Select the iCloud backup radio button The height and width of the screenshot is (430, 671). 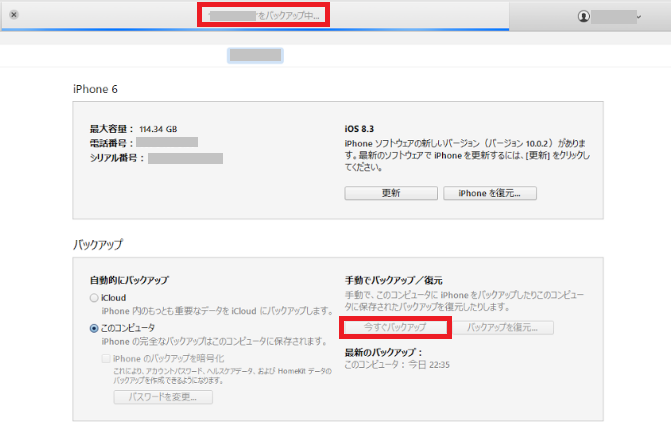tap(94, 298)
